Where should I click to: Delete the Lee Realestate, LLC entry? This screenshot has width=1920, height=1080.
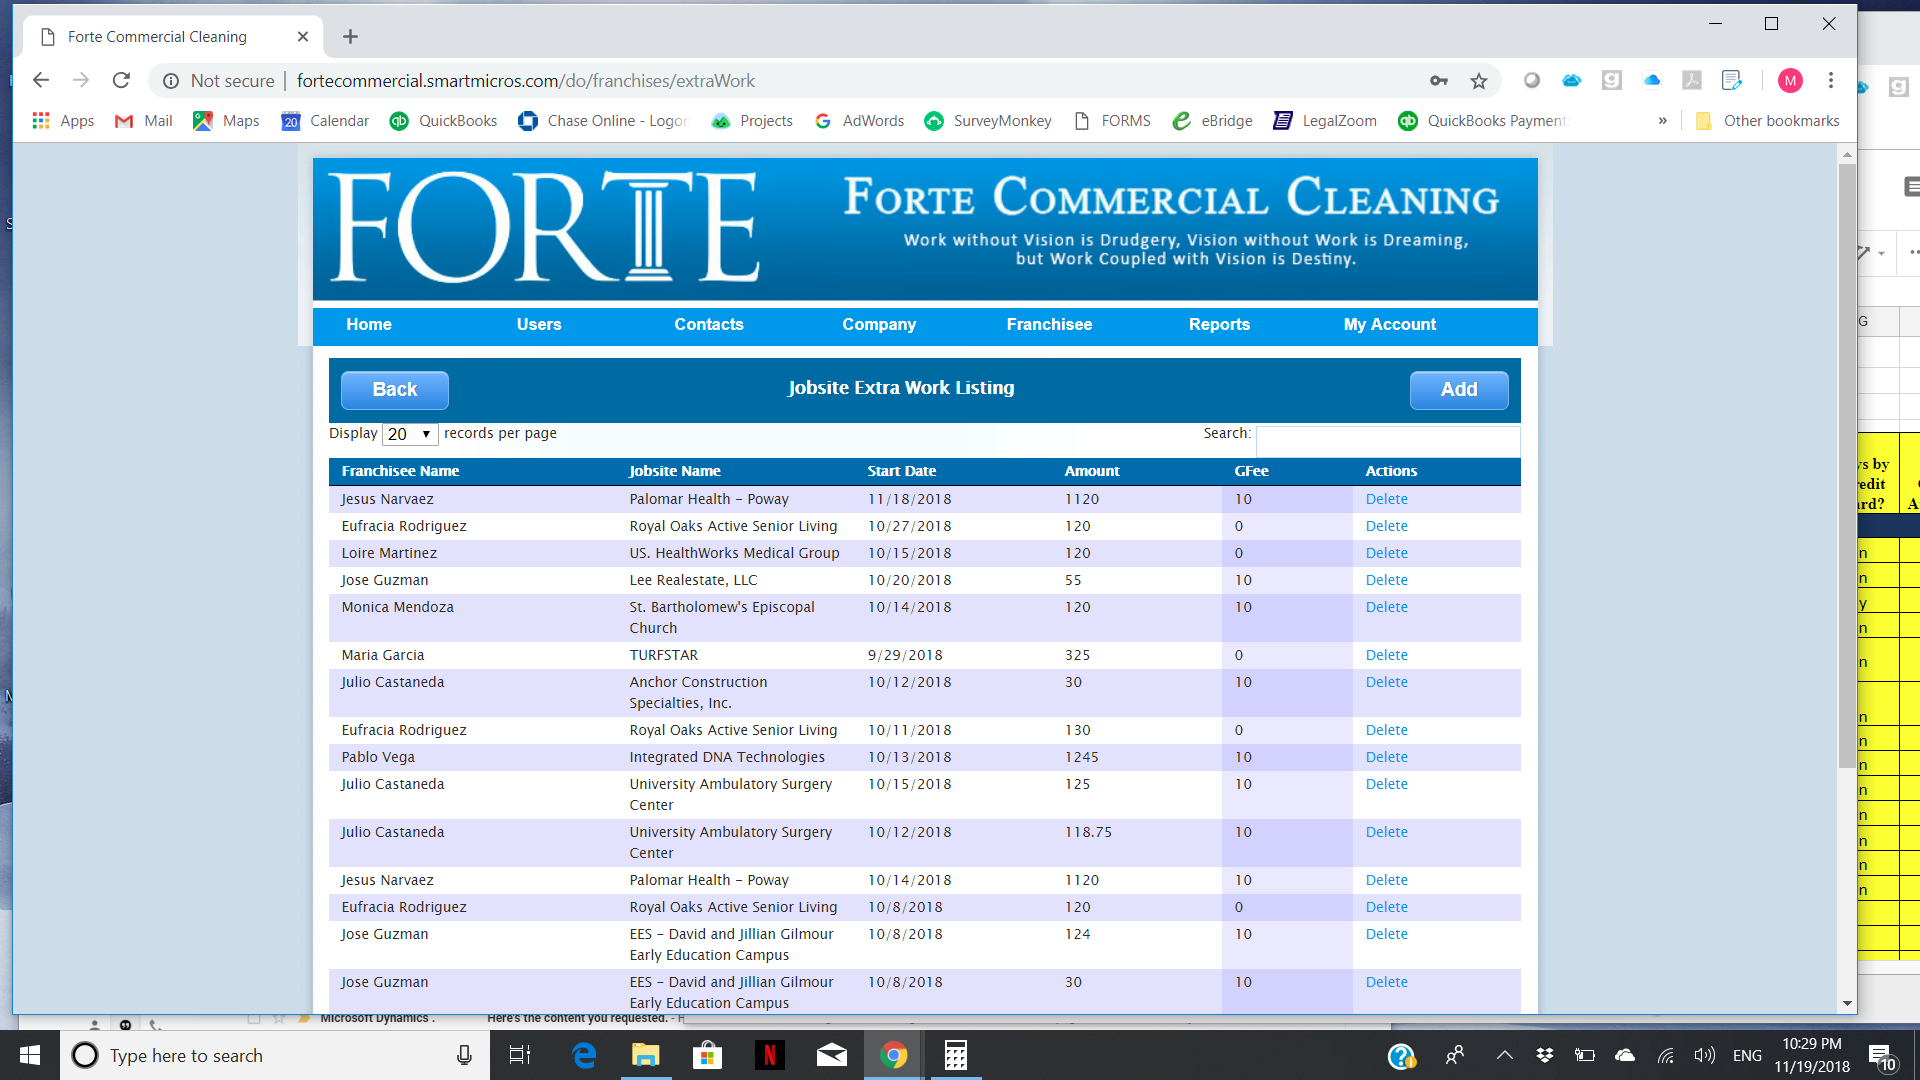[x=1386, y=580]
